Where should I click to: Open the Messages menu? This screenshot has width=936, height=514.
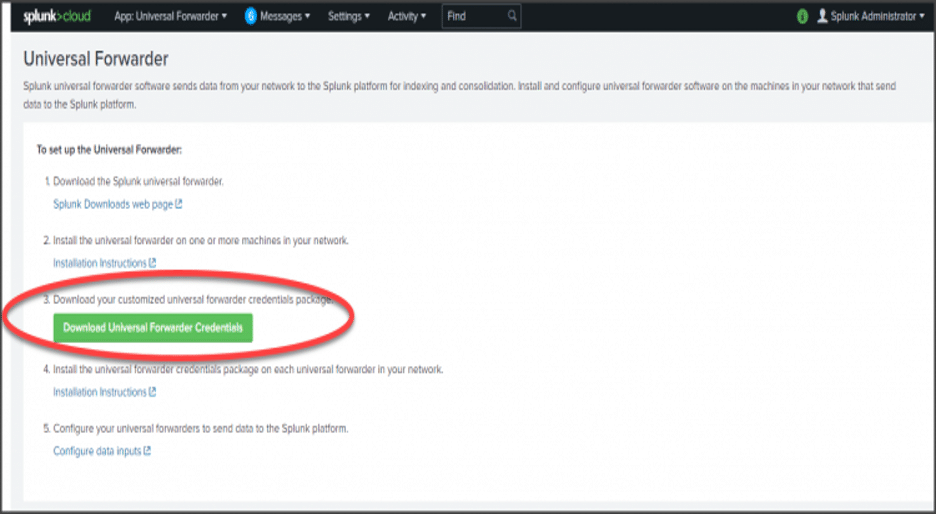(x=285, y=16)
